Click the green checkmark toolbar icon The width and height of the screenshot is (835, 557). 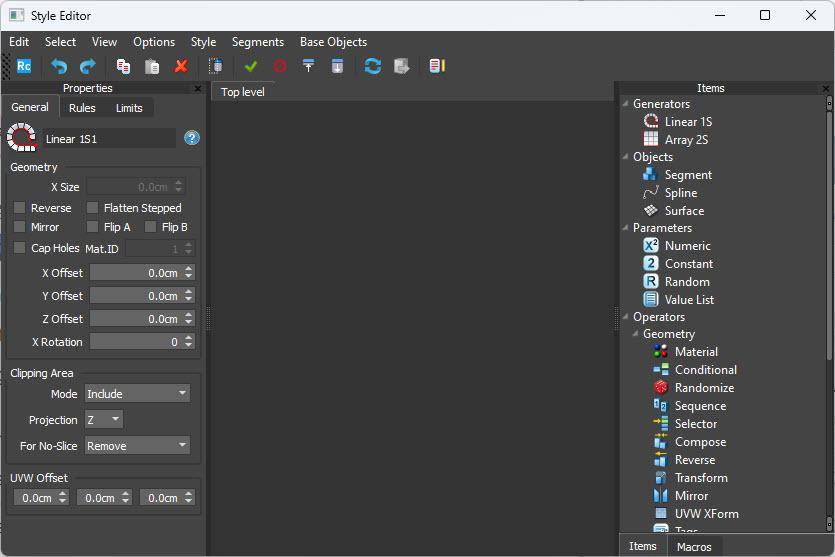pyautogui.click(x=251, y=66)
